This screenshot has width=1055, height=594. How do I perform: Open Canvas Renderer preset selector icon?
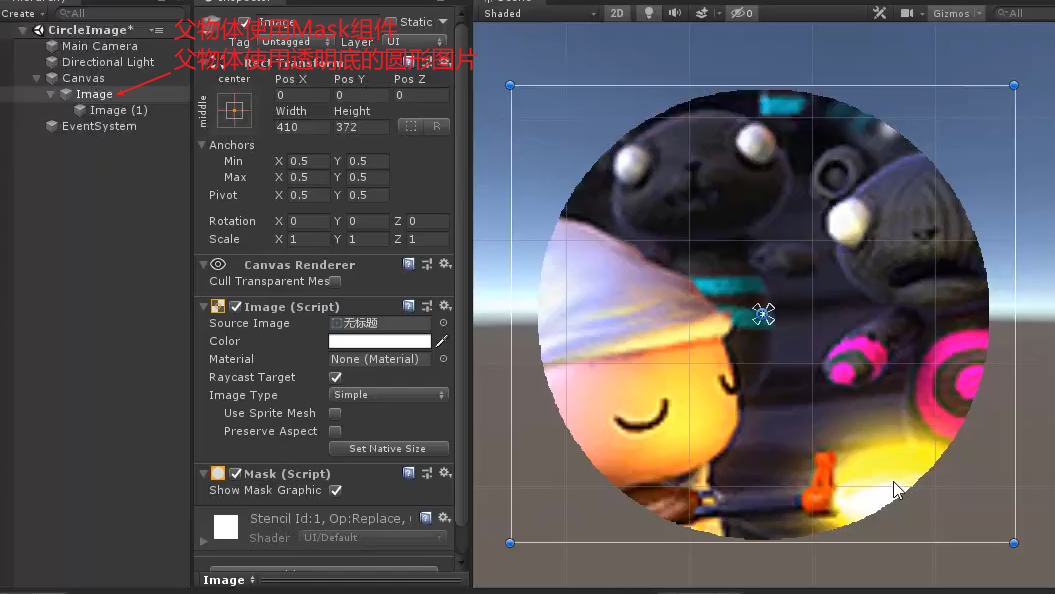(x=427, y=264)
